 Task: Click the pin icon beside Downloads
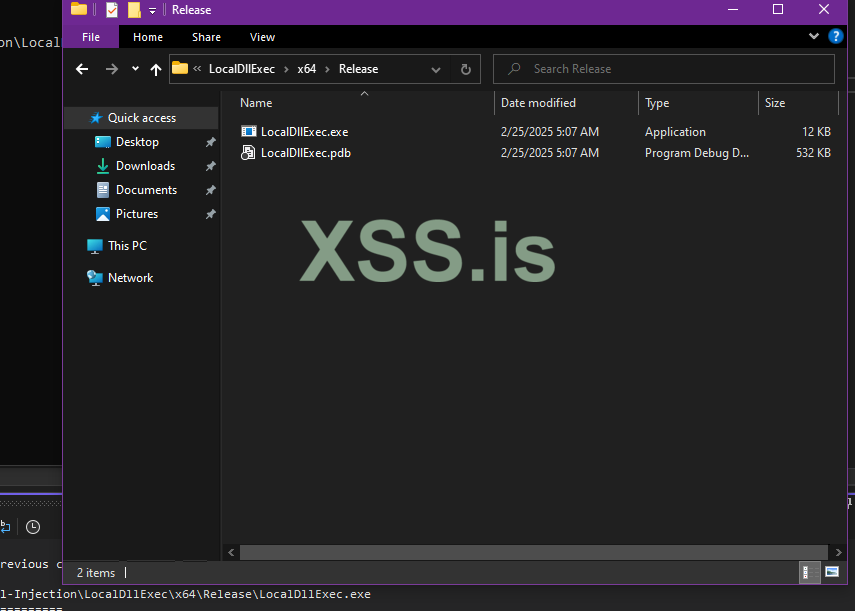(210, 166)
